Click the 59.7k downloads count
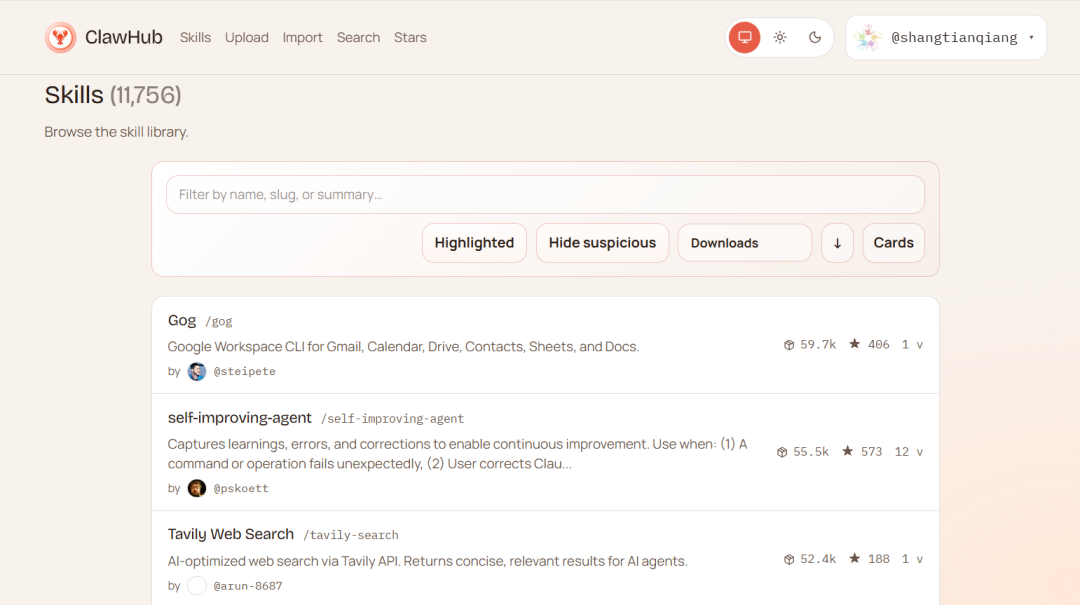This screenshot has height=605, width=1080. coord(818,345)
